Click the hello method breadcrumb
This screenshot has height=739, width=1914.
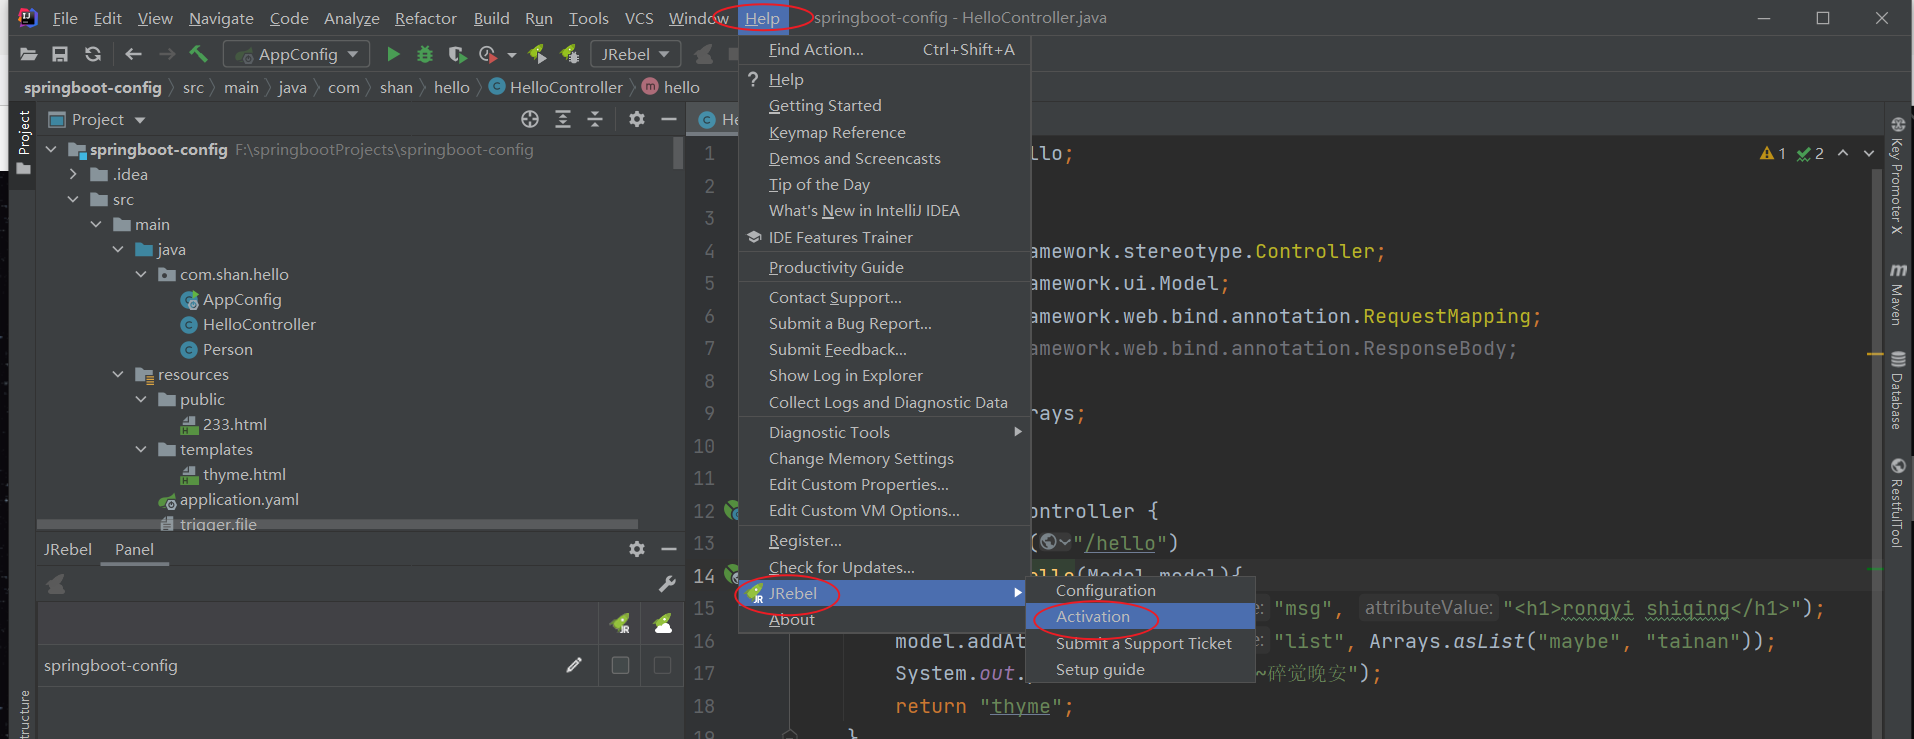671,87
